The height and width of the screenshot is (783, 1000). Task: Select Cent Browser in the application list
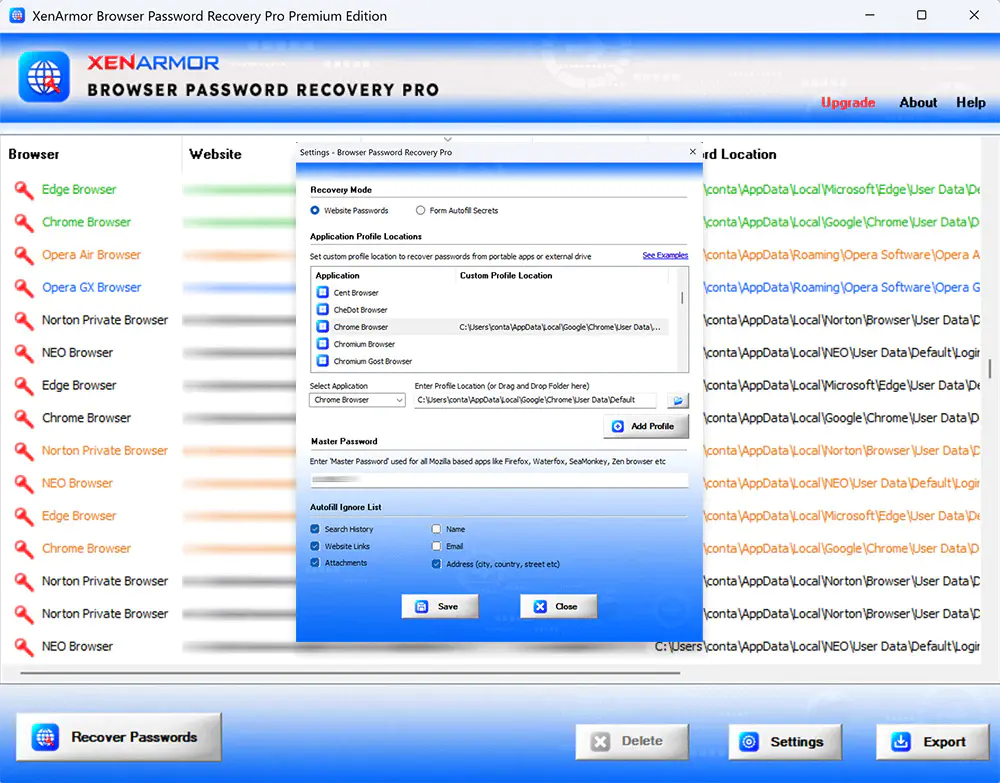click(x=490, y=292)
